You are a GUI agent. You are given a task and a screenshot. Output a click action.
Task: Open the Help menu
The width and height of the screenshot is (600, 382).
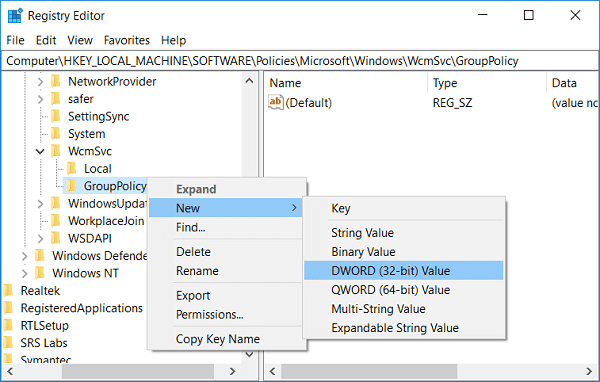[x=173, y=40]
